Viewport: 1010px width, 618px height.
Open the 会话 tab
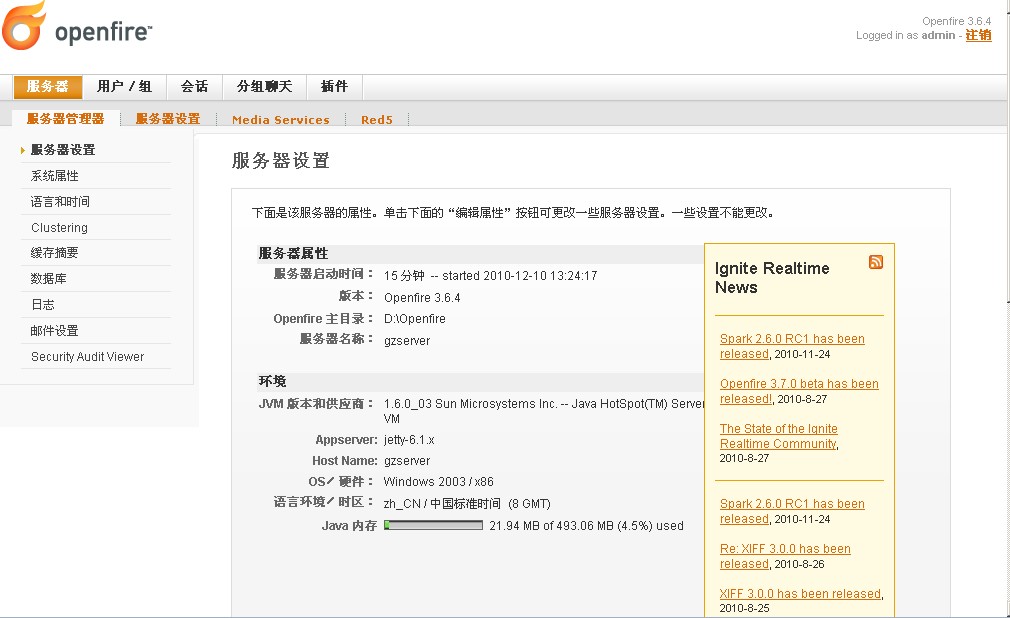pos(195,86)
